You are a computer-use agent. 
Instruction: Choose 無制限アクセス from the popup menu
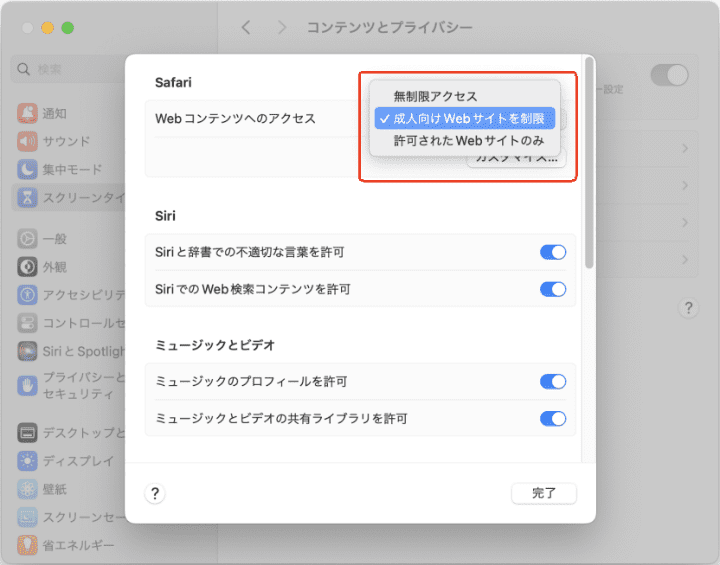coord(465,96)
